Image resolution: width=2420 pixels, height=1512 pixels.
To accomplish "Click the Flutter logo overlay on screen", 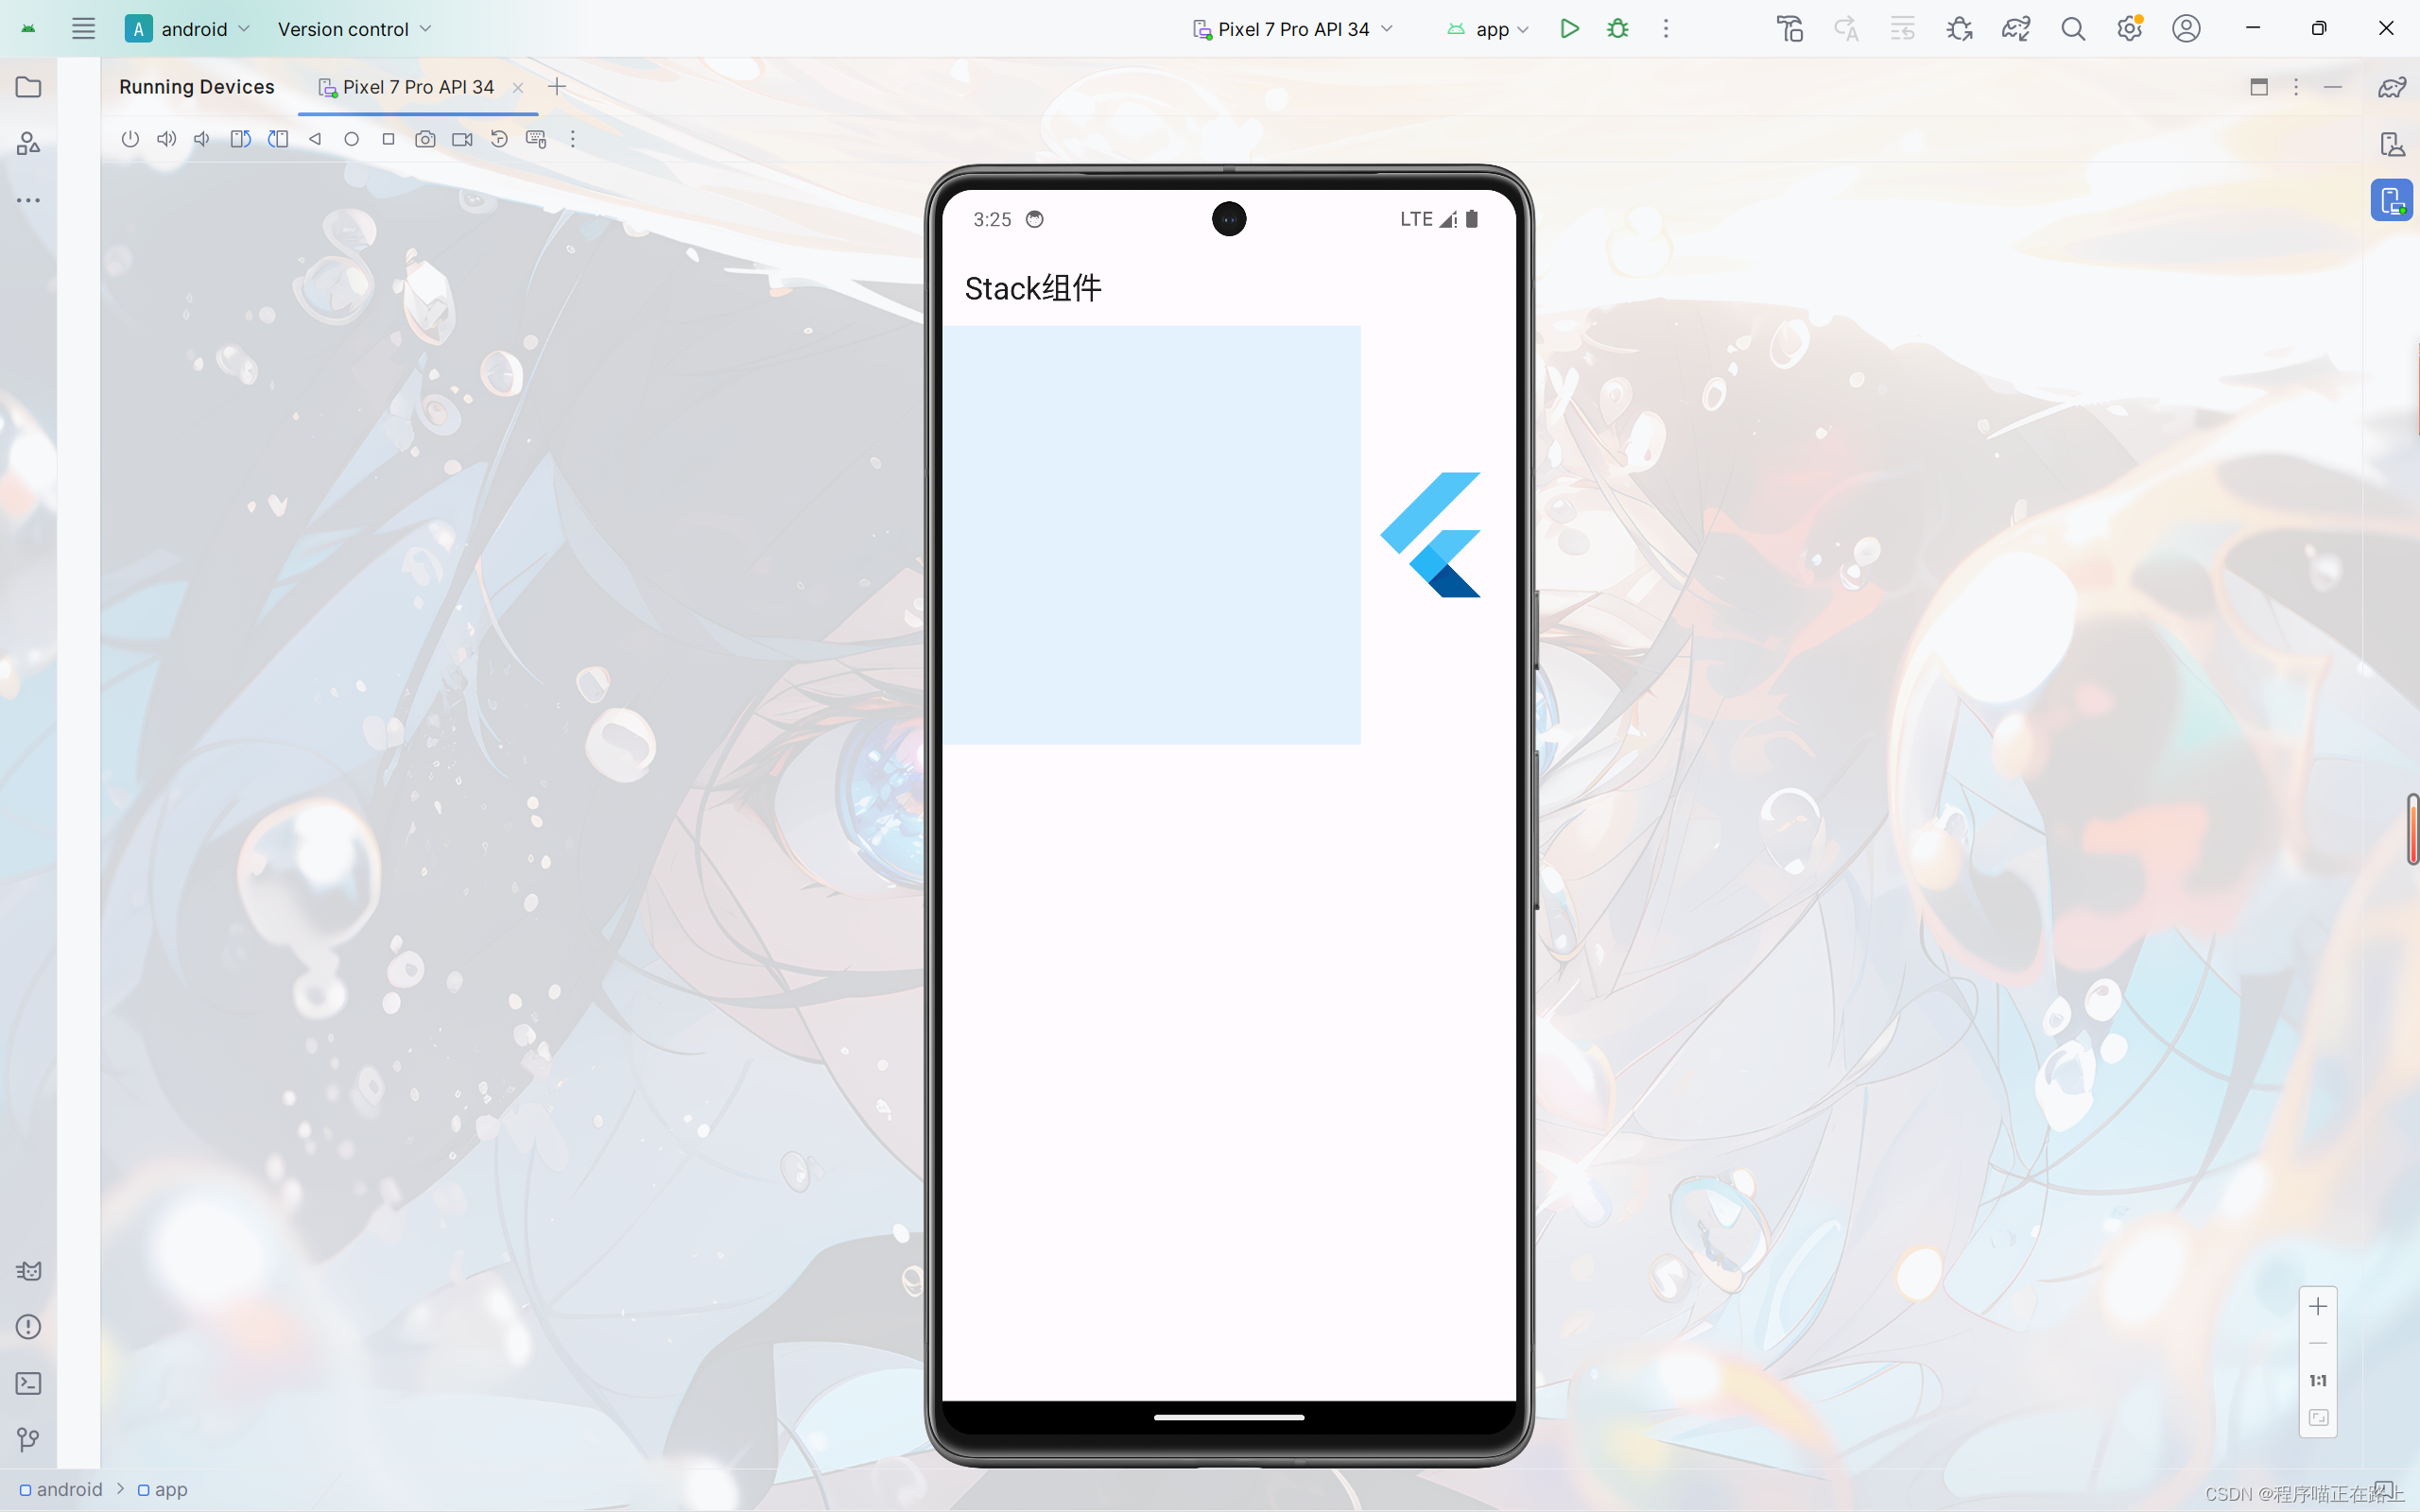I will click(1432, 535).
